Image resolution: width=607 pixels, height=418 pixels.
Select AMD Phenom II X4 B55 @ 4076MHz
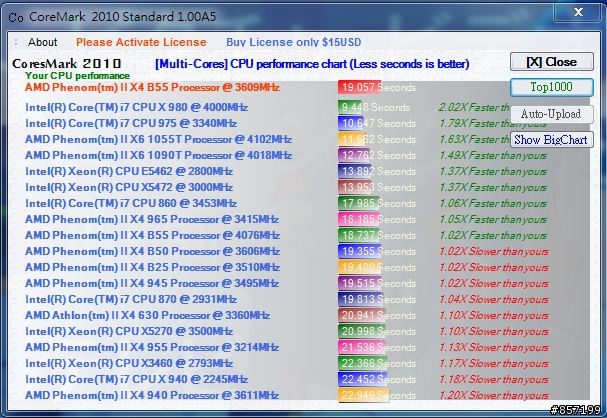tap(152, 235)
